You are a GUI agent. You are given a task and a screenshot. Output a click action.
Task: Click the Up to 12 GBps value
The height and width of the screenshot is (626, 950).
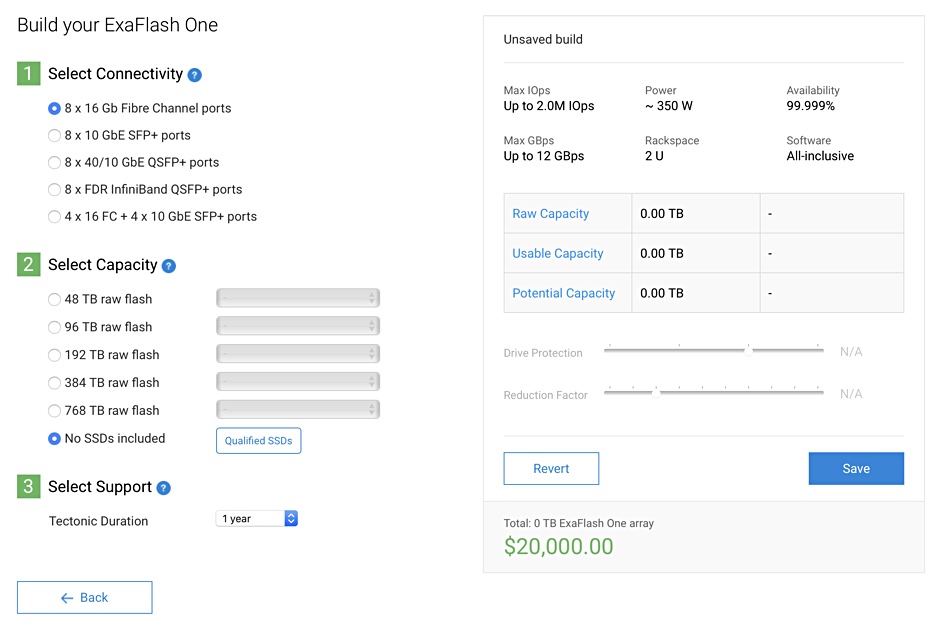click(544, 156)
